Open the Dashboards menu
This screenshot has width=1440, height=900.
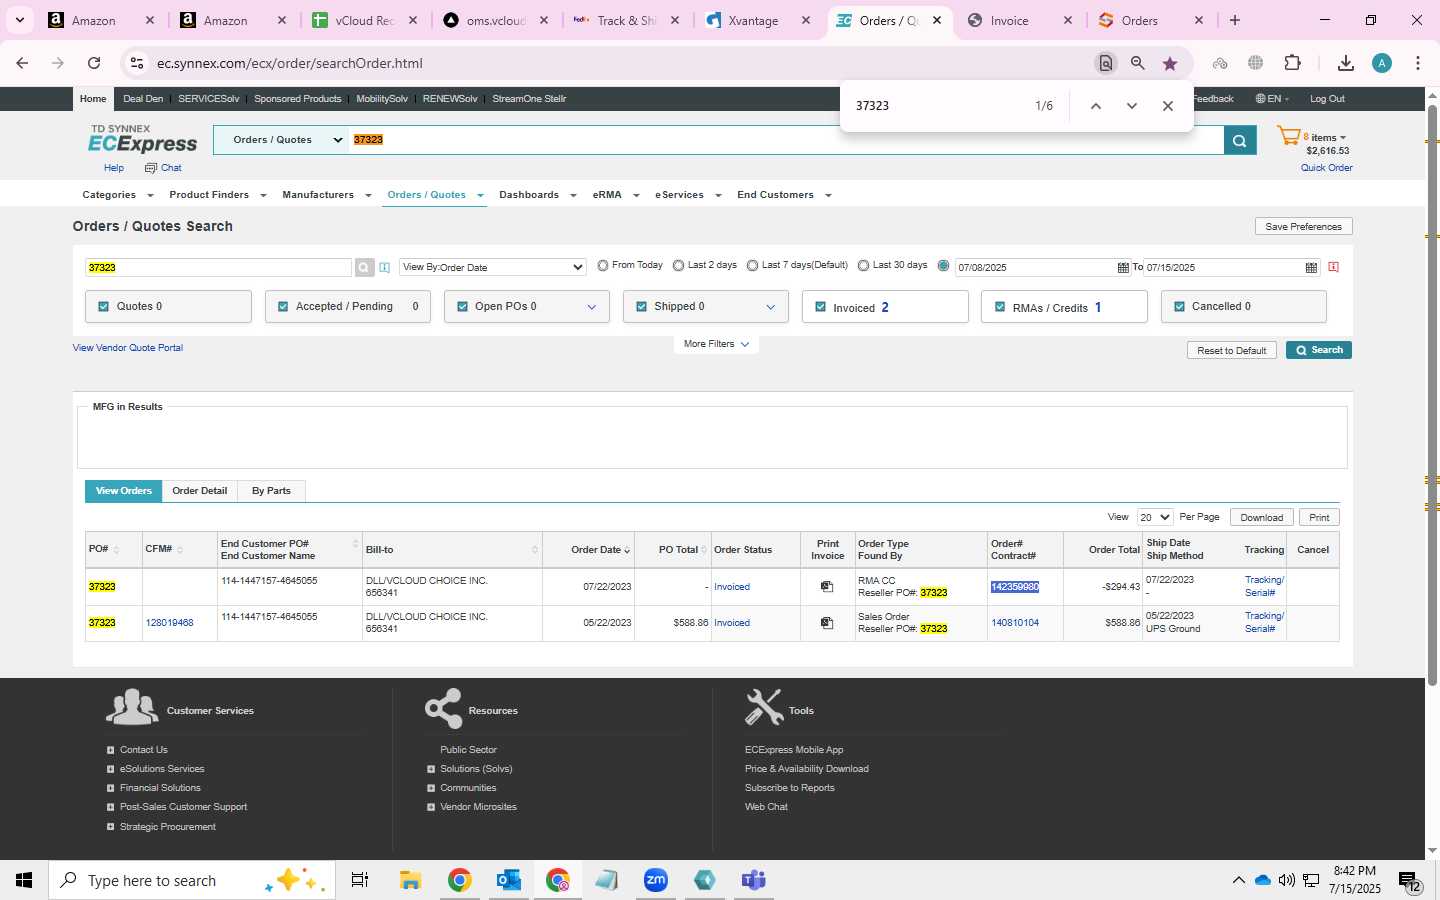coord(537,195)
